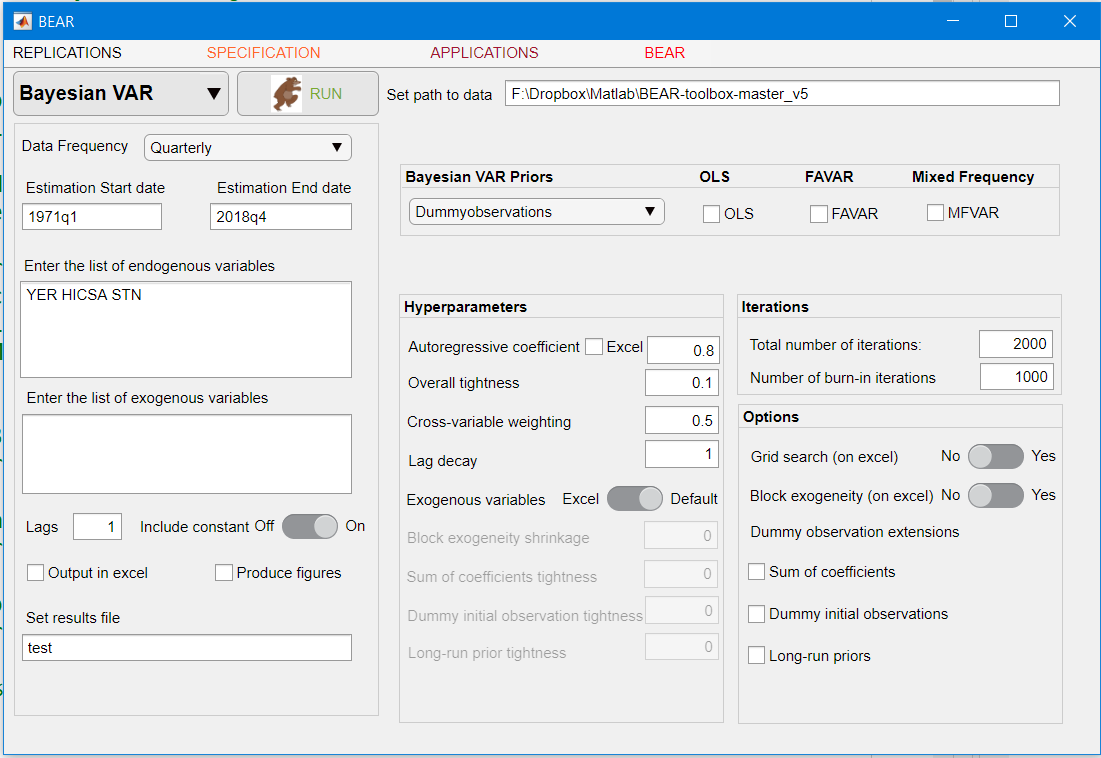Viewport: 1101px width, 758px height.
Task: Click the Estimation Start date field
Action: (x=92, y=216)
